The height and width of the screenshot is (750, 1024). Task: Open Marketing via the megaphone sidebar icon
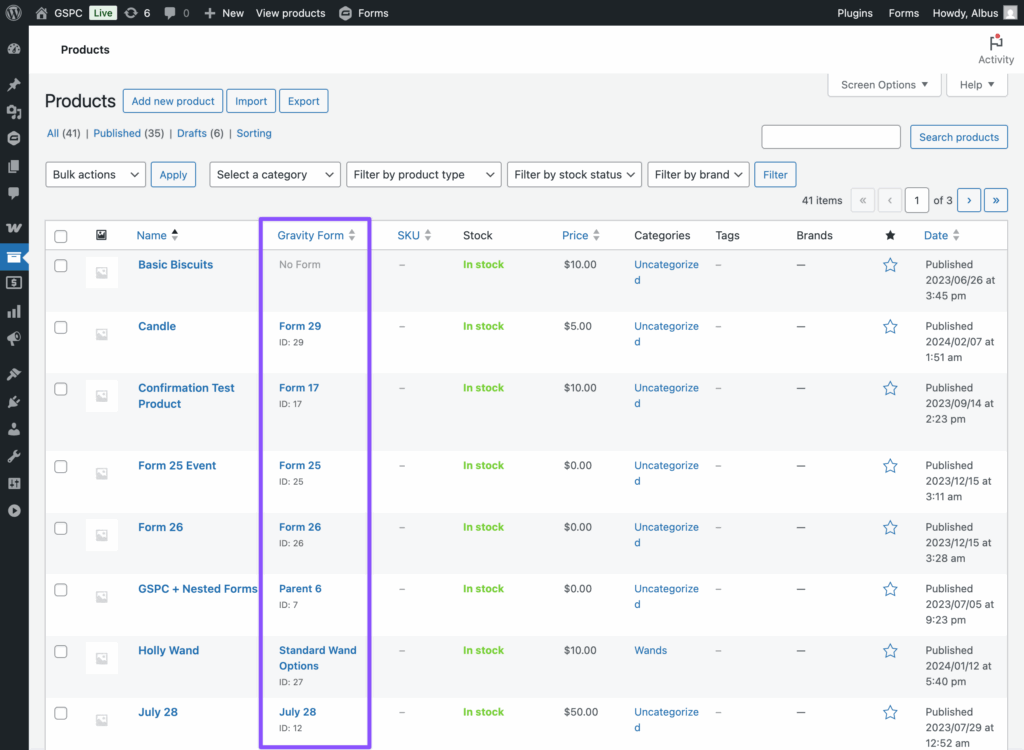point(14,338)
